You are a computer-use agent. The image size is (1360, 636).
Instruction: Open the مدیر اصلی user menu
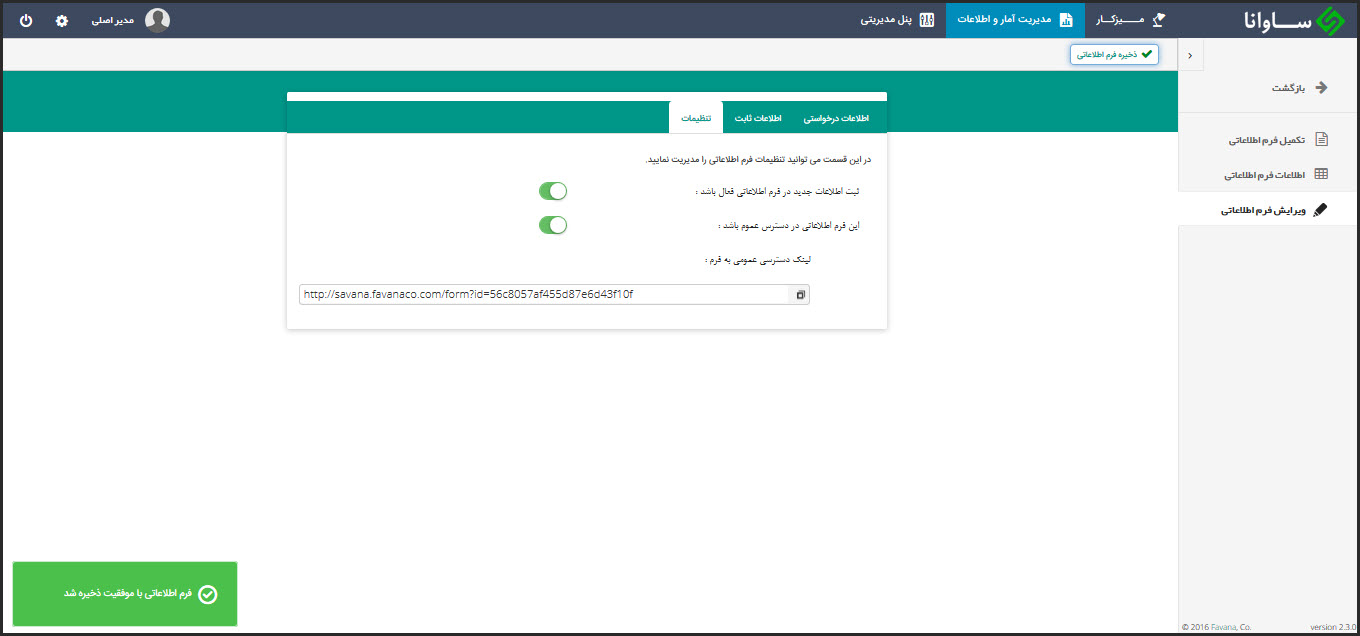tap(113, 20)
